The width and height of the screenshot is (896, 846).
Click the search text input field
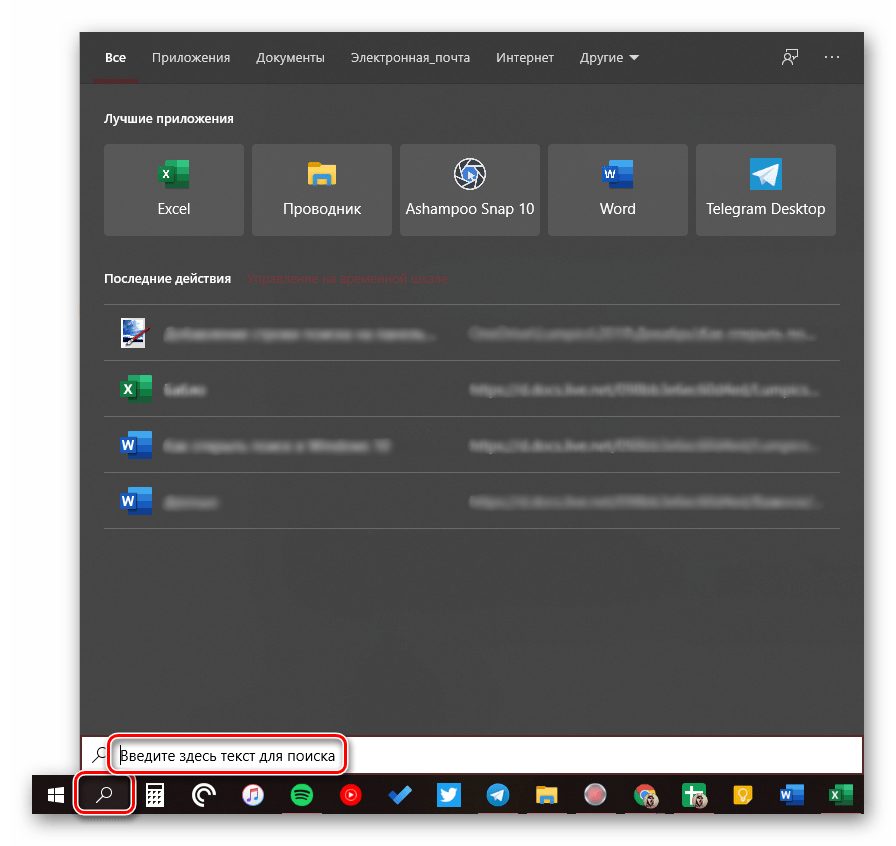472,755
